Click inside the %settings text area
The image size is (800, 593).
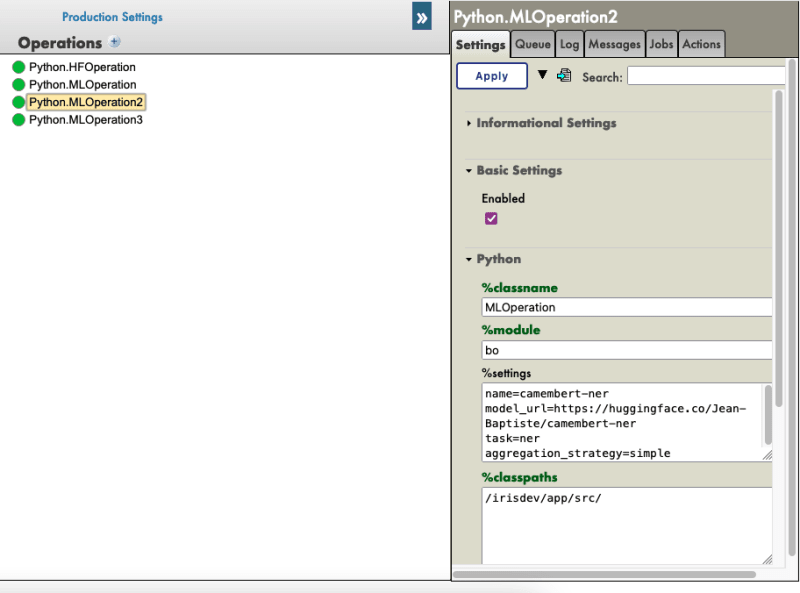point(621,423)
